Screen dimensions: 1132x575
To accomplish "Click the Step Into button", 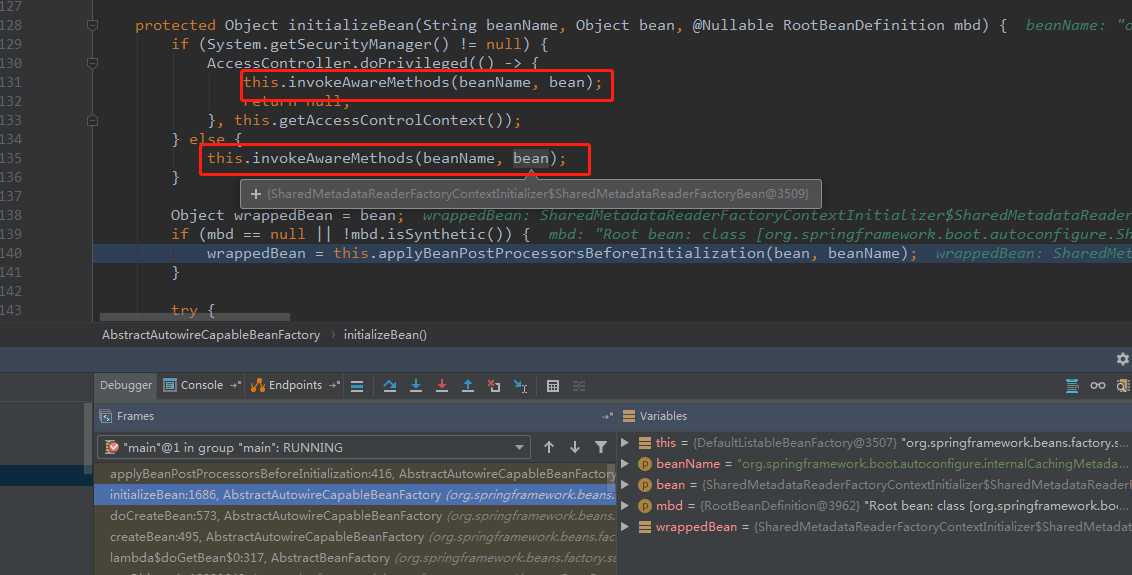I will pyautogui.click(x=416, y=386).
